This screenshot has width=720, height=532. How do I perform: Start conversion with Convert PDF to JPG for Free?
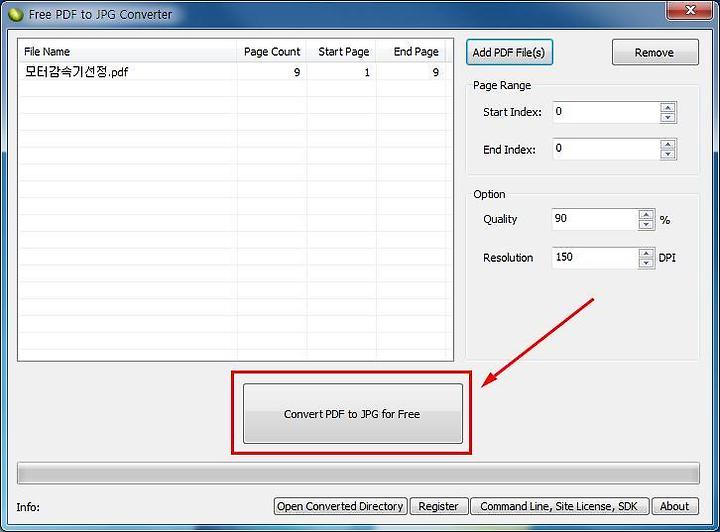(353, 414)
